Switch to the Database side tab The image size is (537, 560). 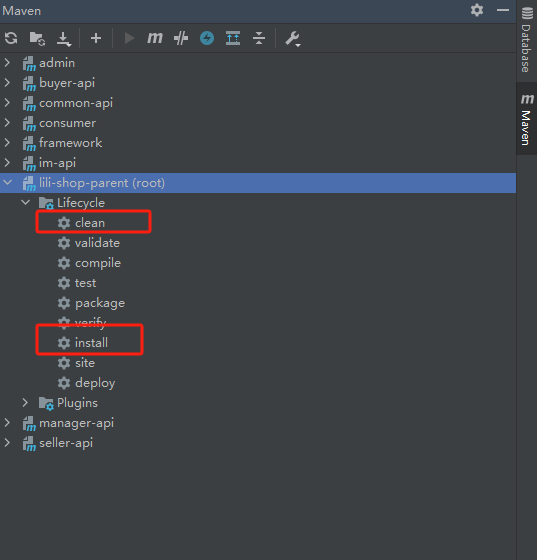click(x=526, y=39)
